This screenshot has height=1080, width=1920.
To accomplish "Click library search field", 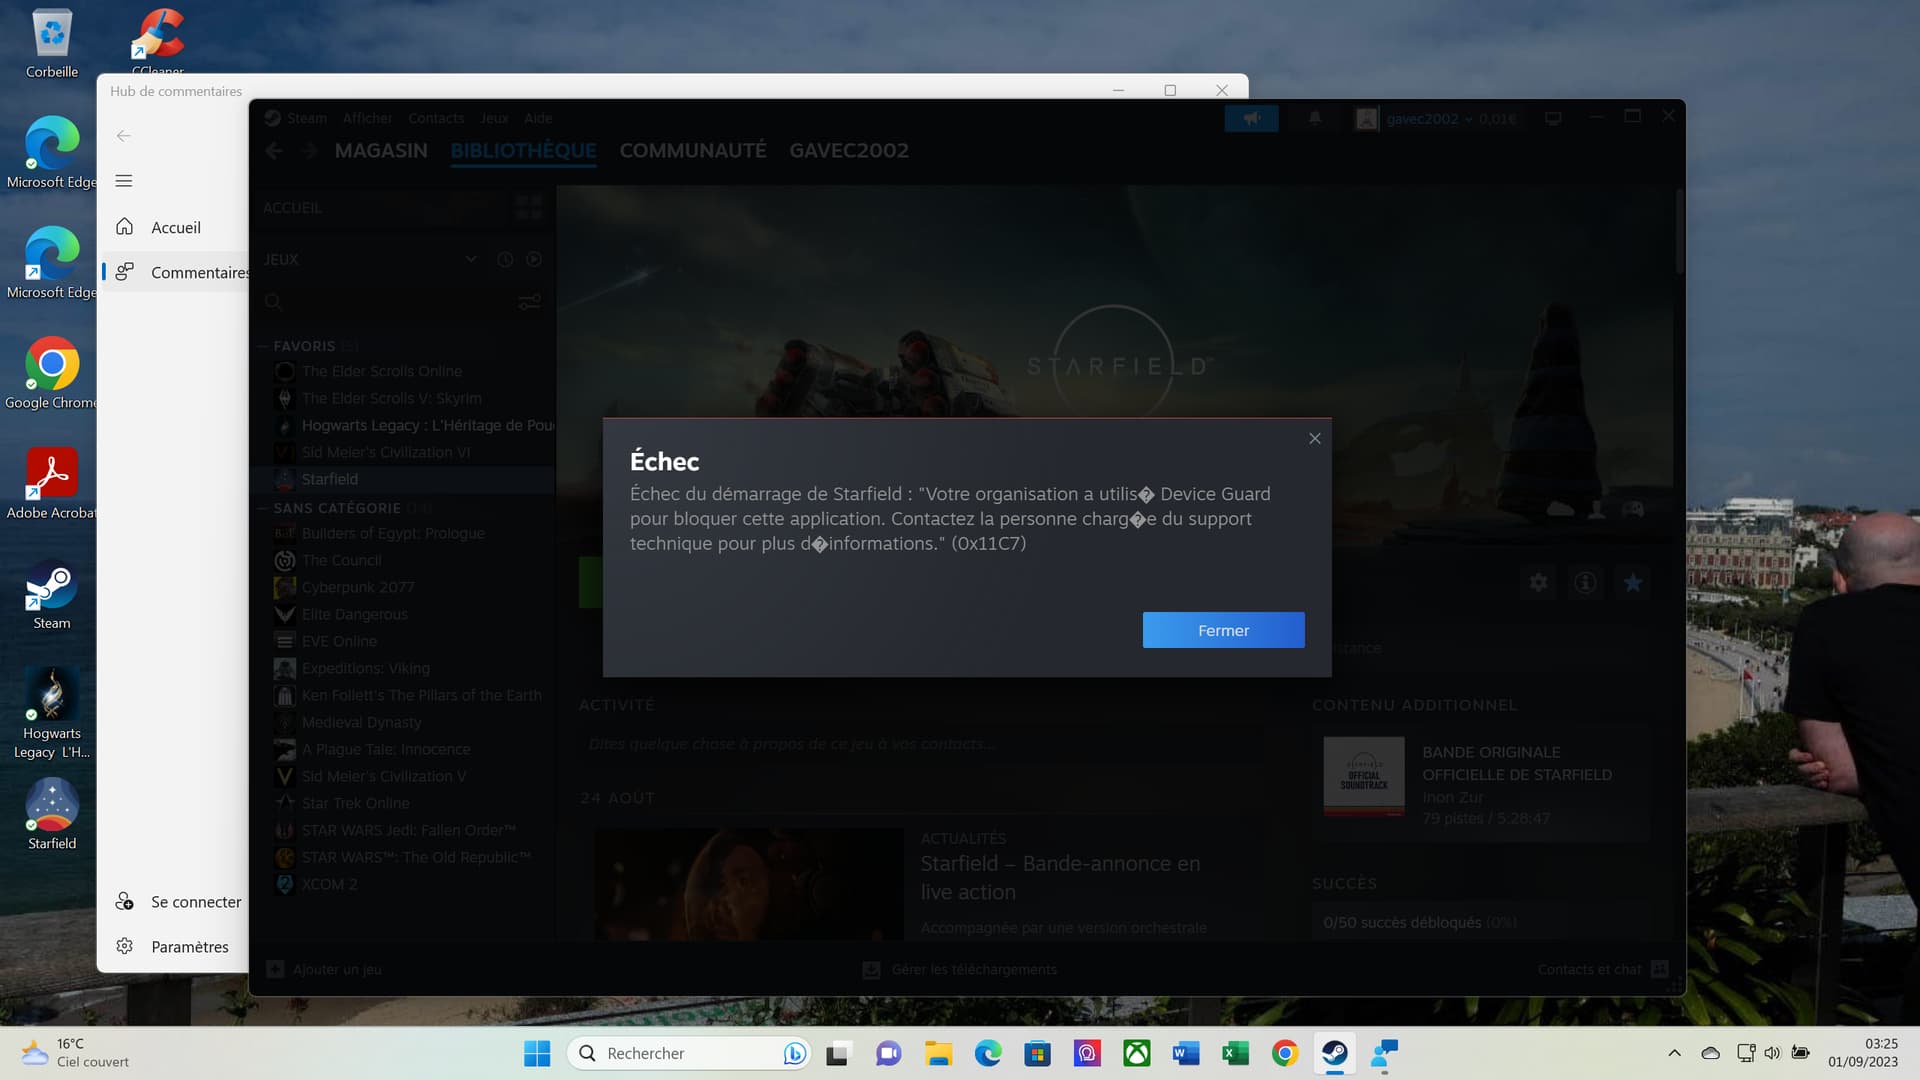I will click(x=385, y=302).
